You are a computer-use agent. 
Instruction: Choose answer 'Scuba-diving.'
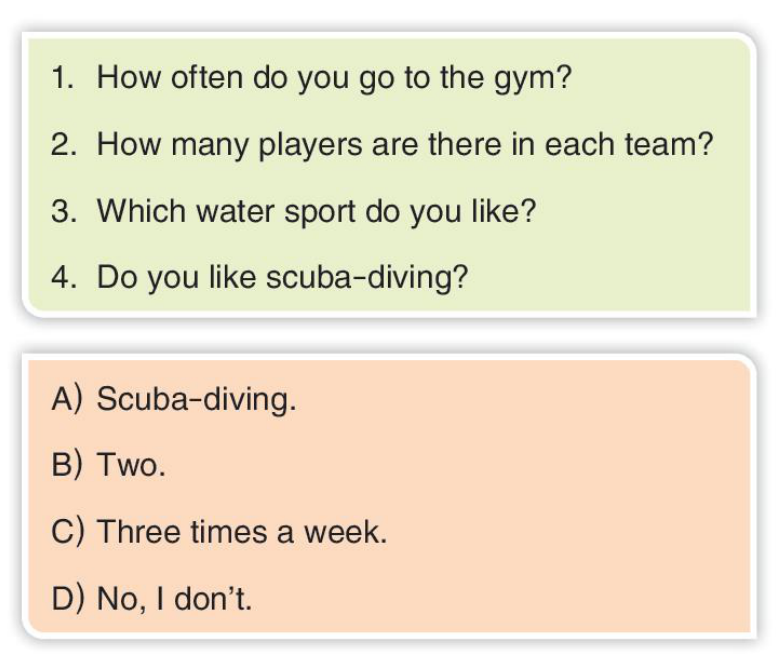[196, 400]
